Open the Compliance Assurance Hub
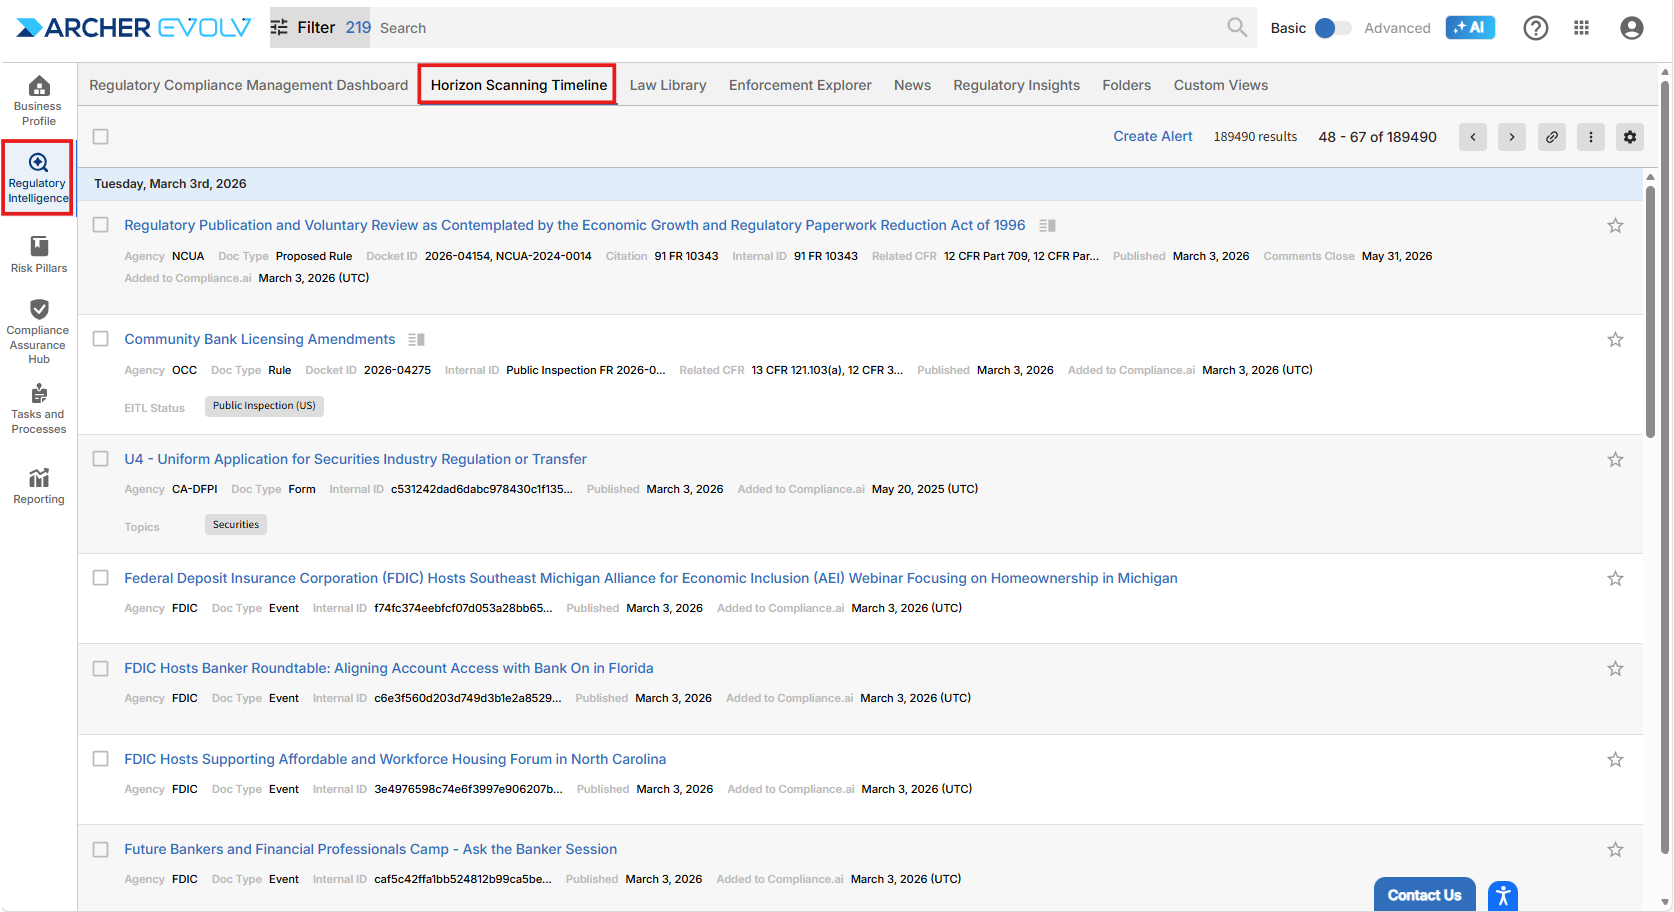1674x912 pixels. (x=39, y=331)
